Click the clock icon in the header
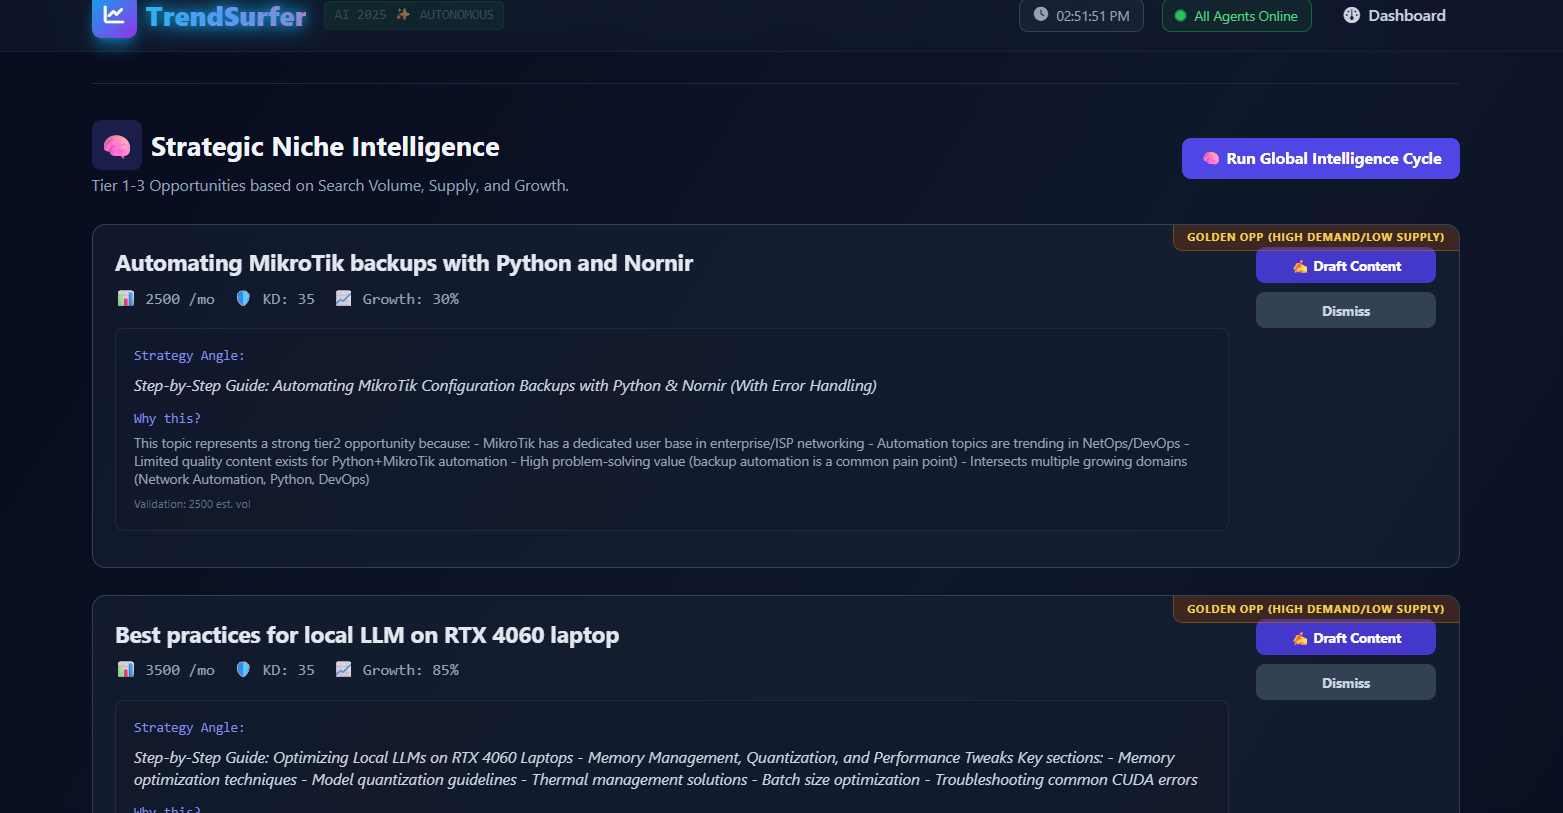This screenshot has height=813, width=1563. (x=1041, y=15)
